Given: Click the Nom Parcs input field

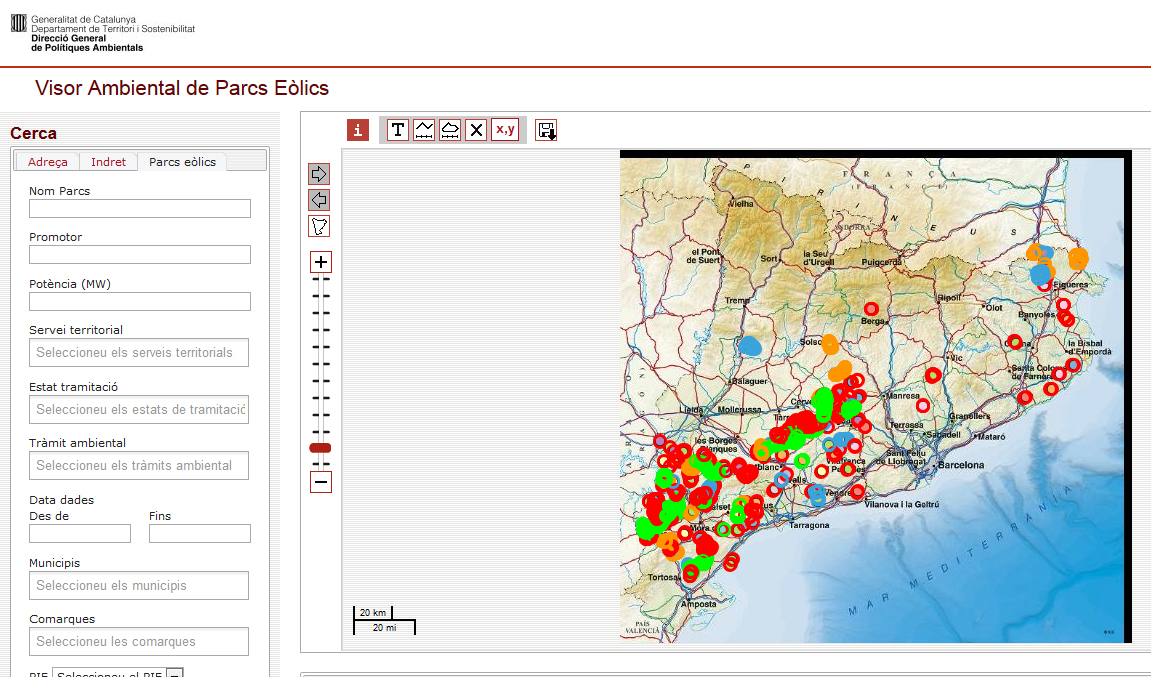Looking at the screenshot, I should (139, 209).
